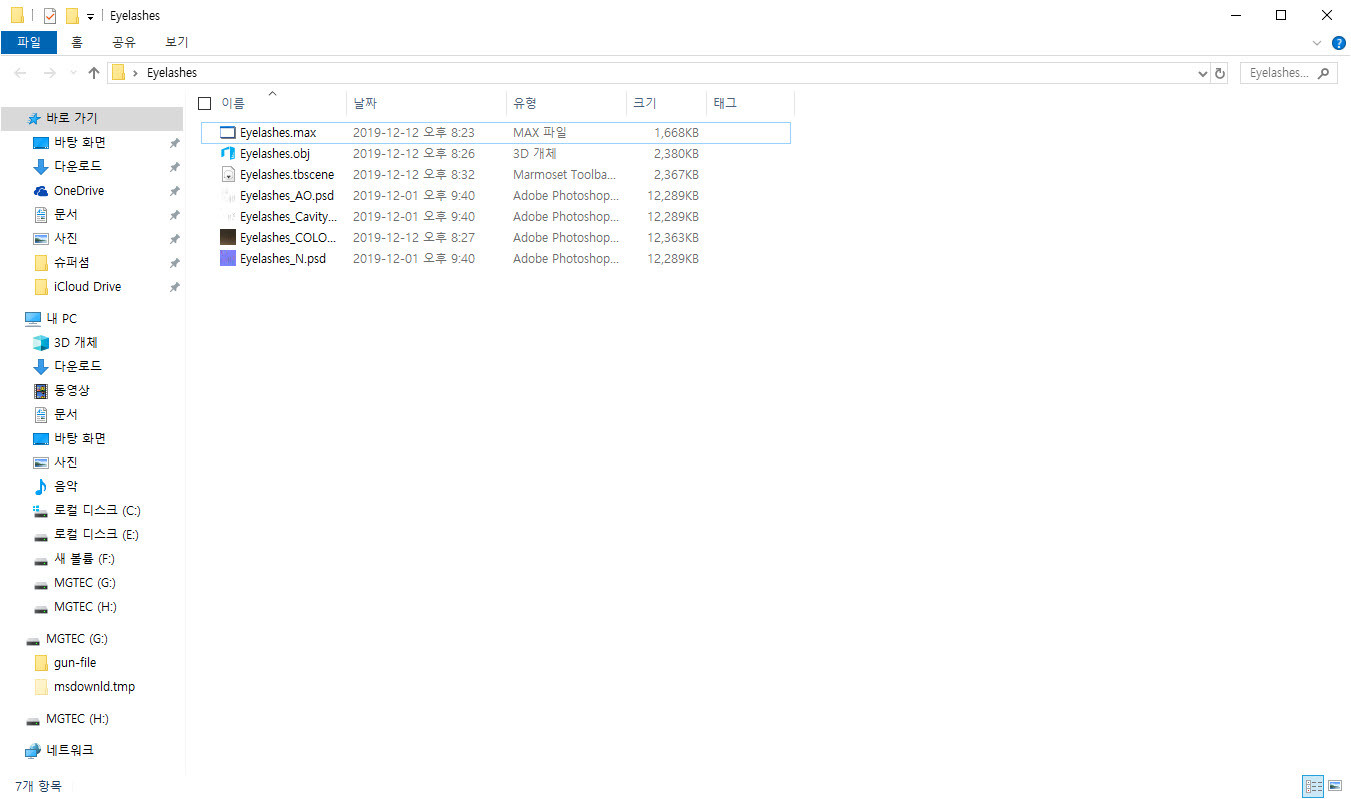Viewport: 1351px width, 799px height.
Task: Click 2019-12-12 오후 8:26 date cell
Action: pos(414,153)
